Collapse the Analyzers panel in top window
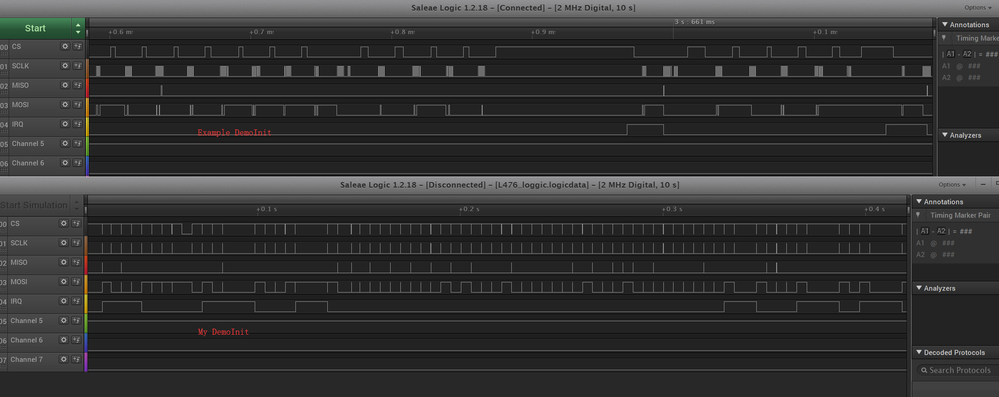 click(945, 135)
